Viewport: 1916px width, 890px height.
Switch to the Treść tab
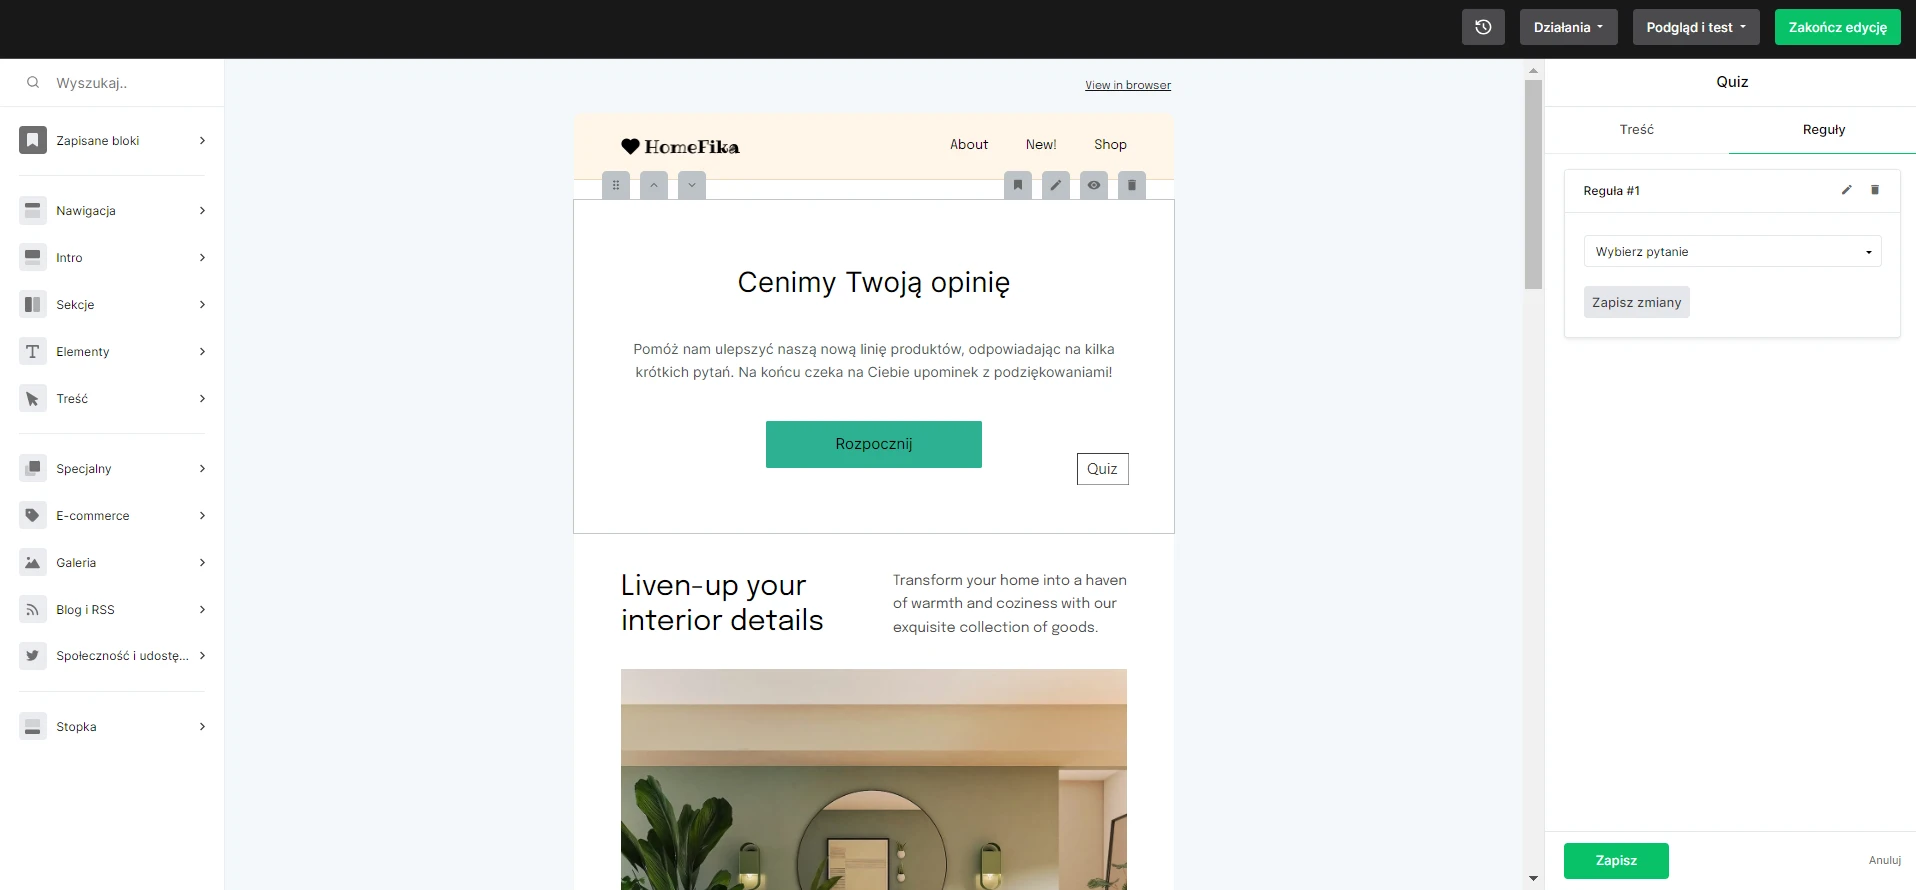point(1637,130)
